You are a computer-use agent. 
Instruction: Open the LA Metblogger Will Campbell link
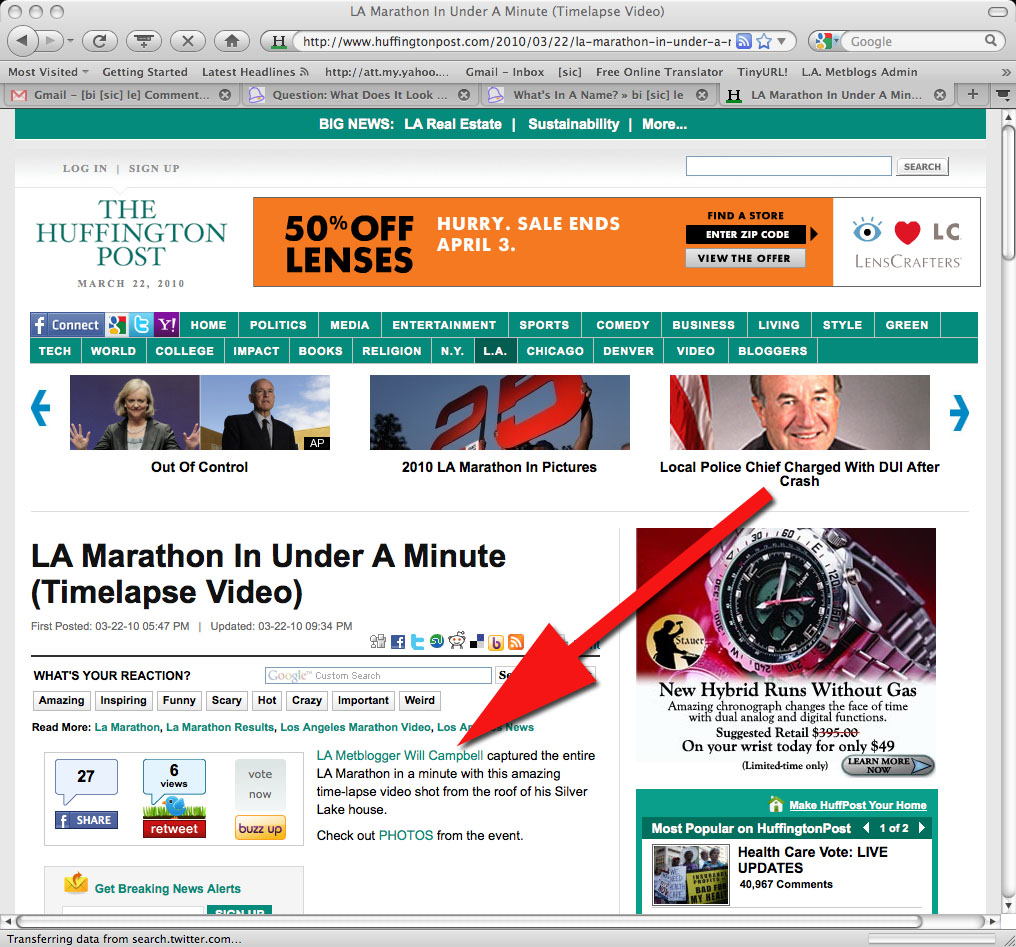click(x=399, y=755)
